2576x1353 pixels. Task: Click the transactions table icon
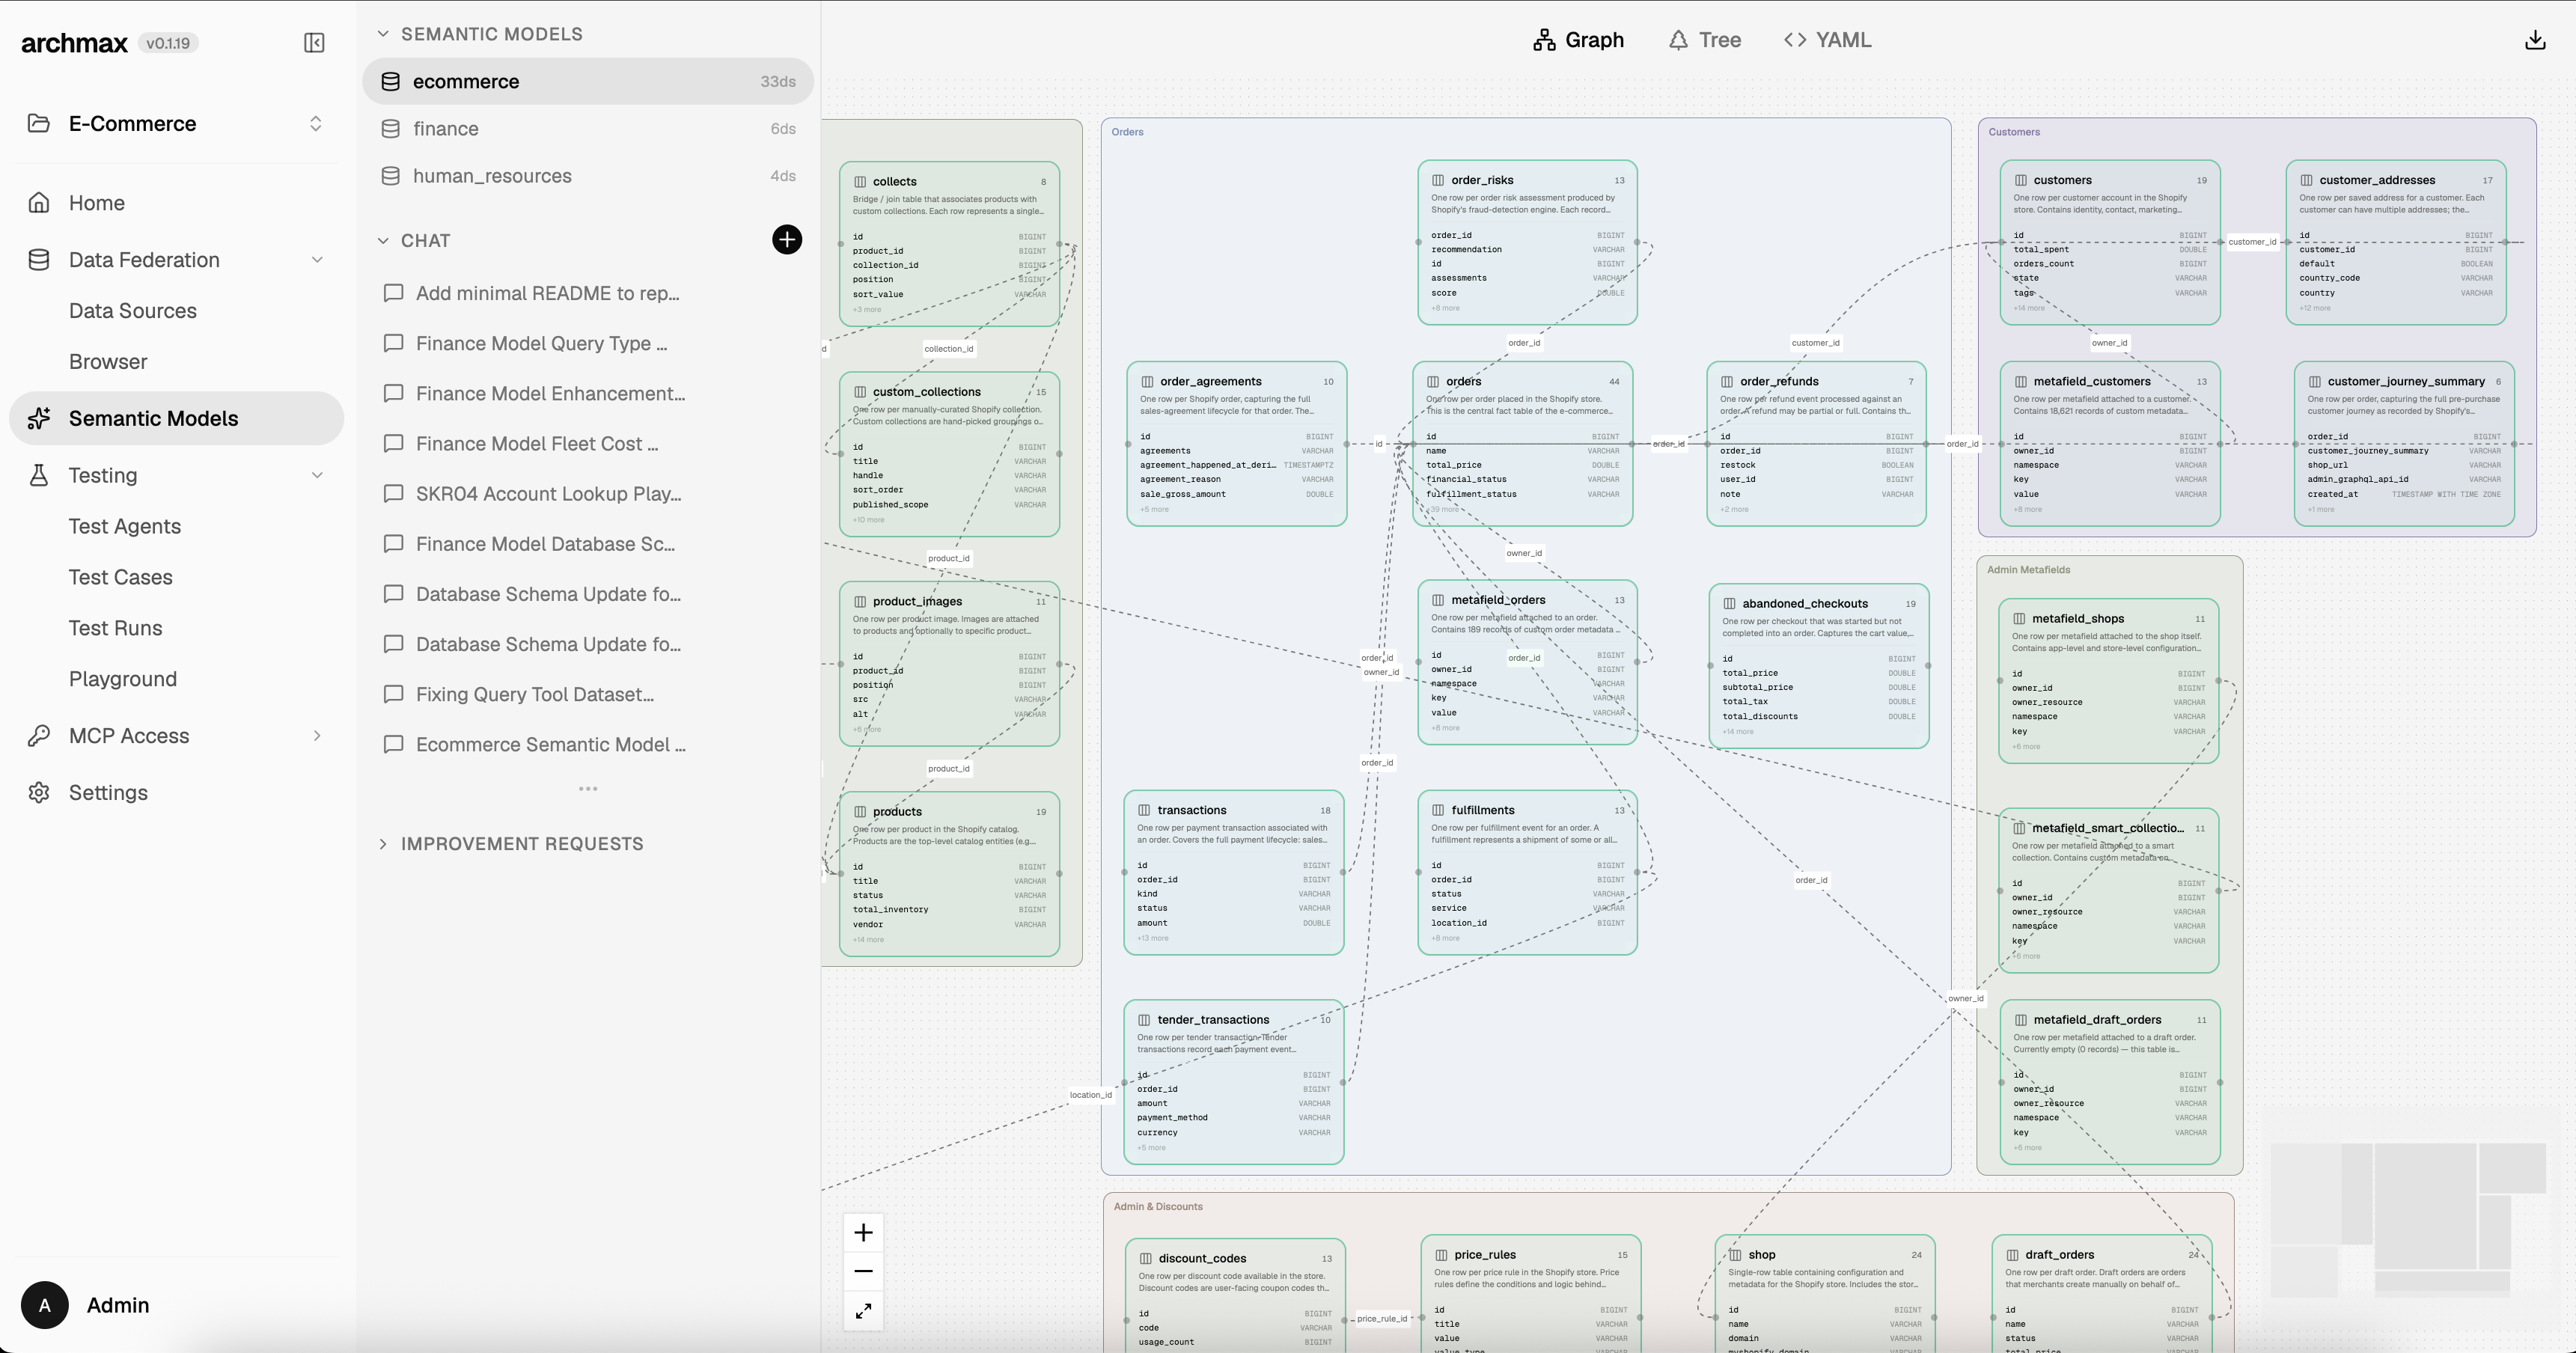(x=1144, y=810)
